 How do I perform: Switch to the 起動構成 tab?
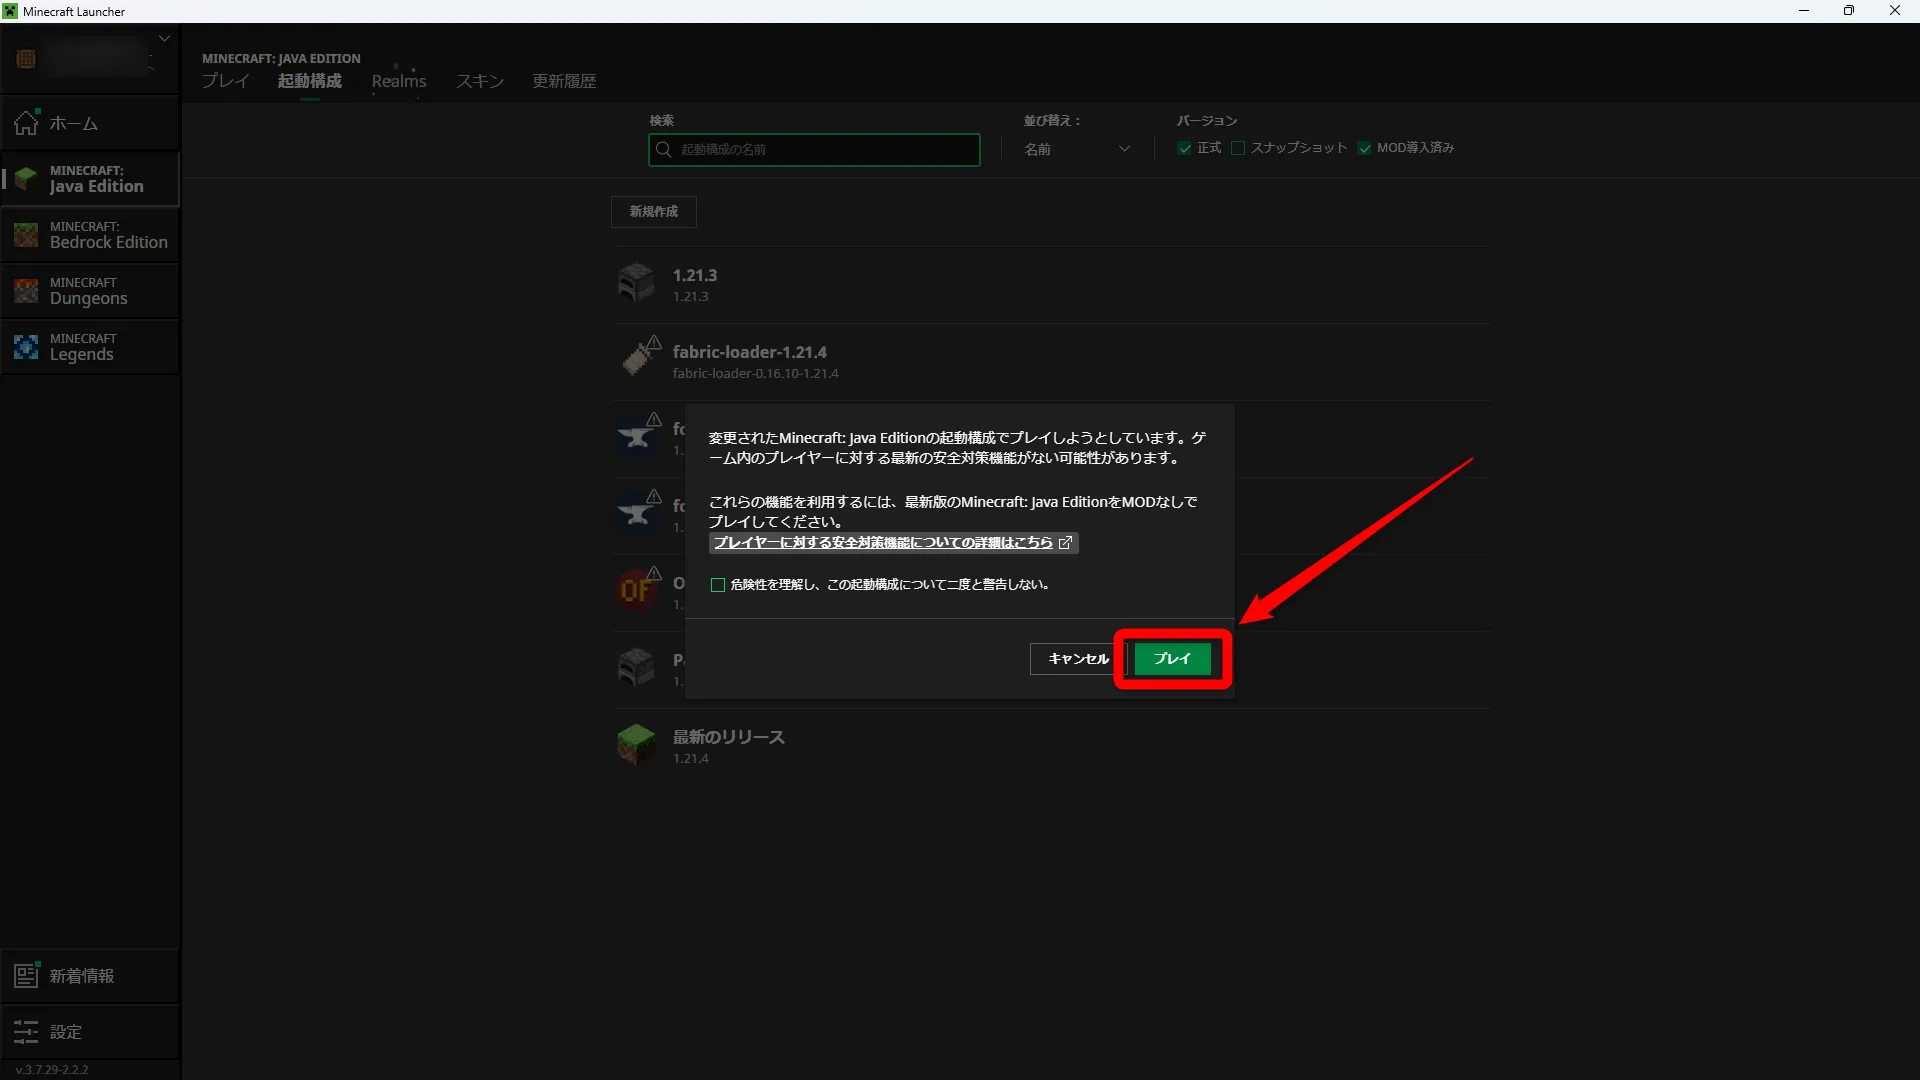[x=310, y=81]
